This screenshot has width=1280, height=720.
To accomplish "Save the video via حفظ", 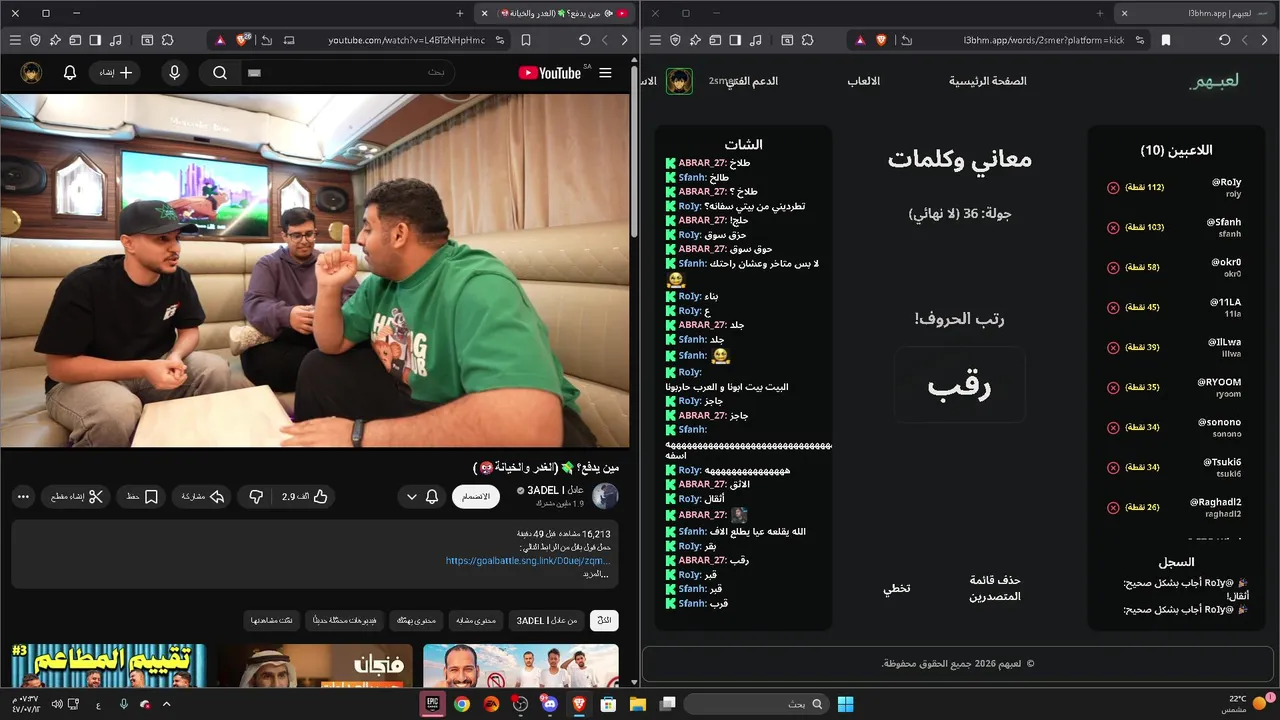I will coord(142,497).
